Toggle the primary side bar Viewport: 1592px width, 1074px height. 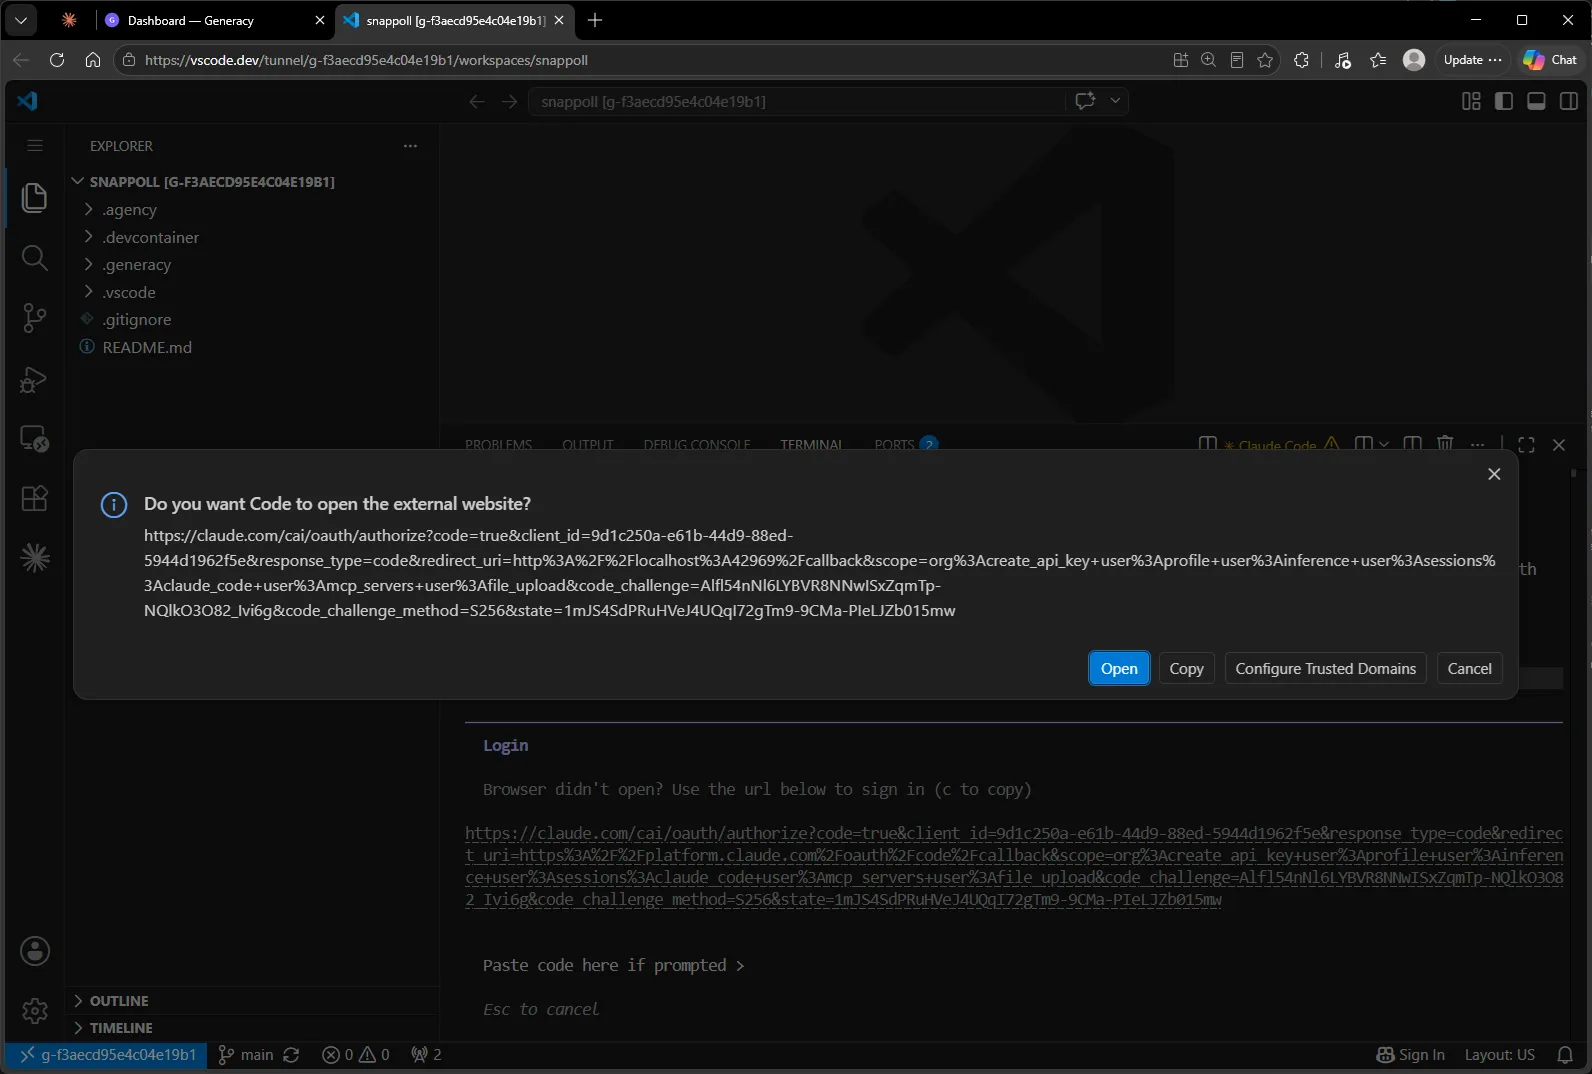(1504, 101)
